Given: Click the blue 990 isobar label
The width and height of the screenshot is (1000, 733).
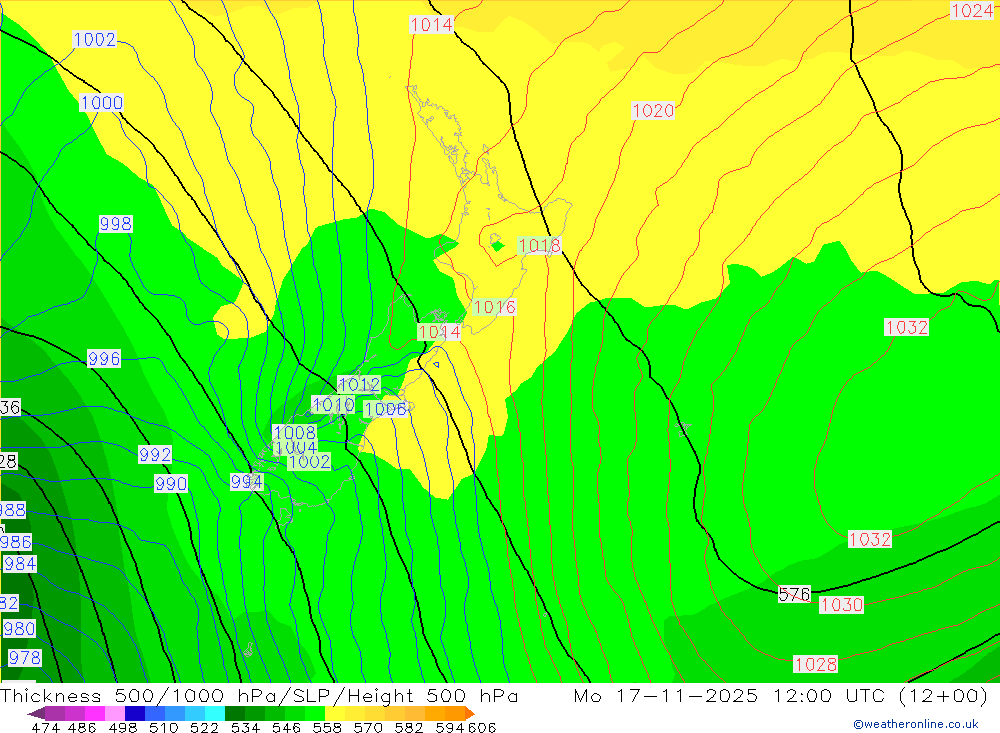Looking at the screenshot, I should [171, 484].
